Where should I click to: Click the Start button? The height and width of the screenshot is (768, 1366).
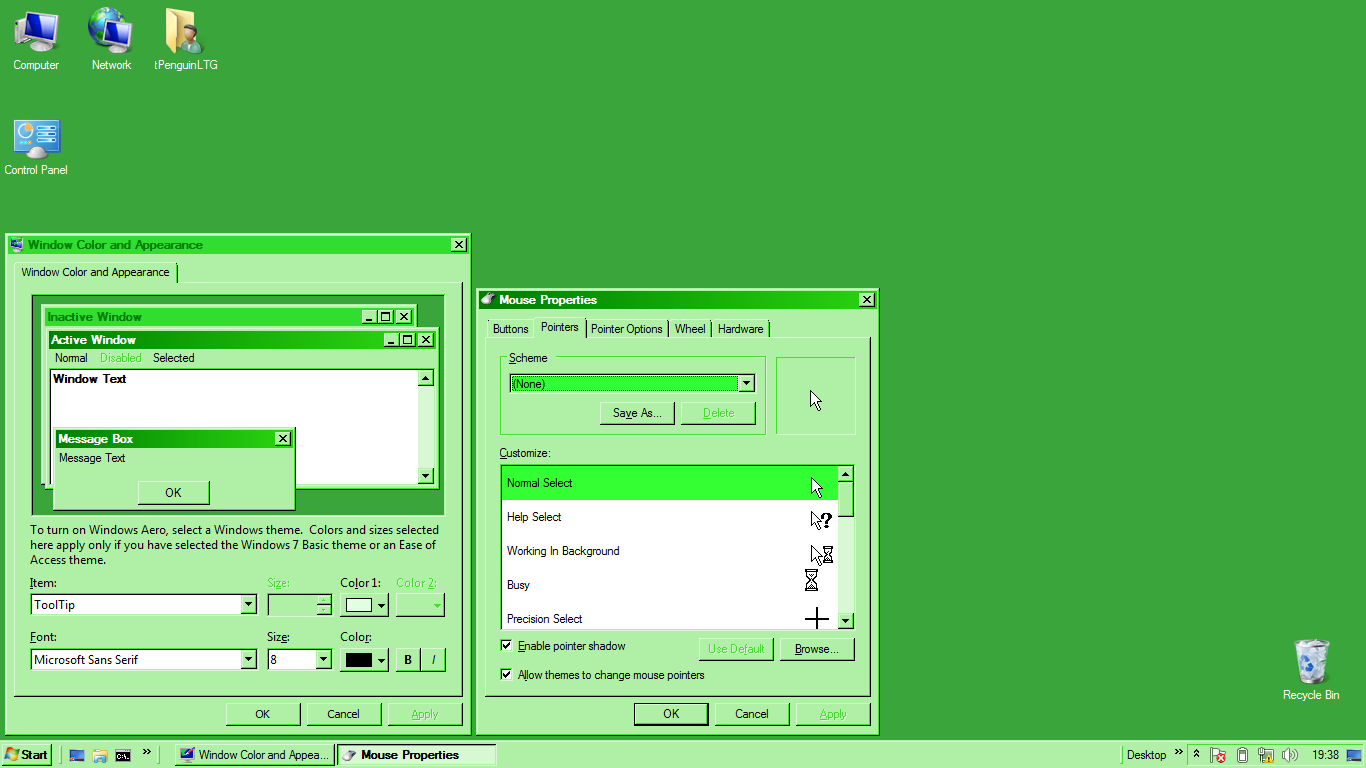[26, 755]
